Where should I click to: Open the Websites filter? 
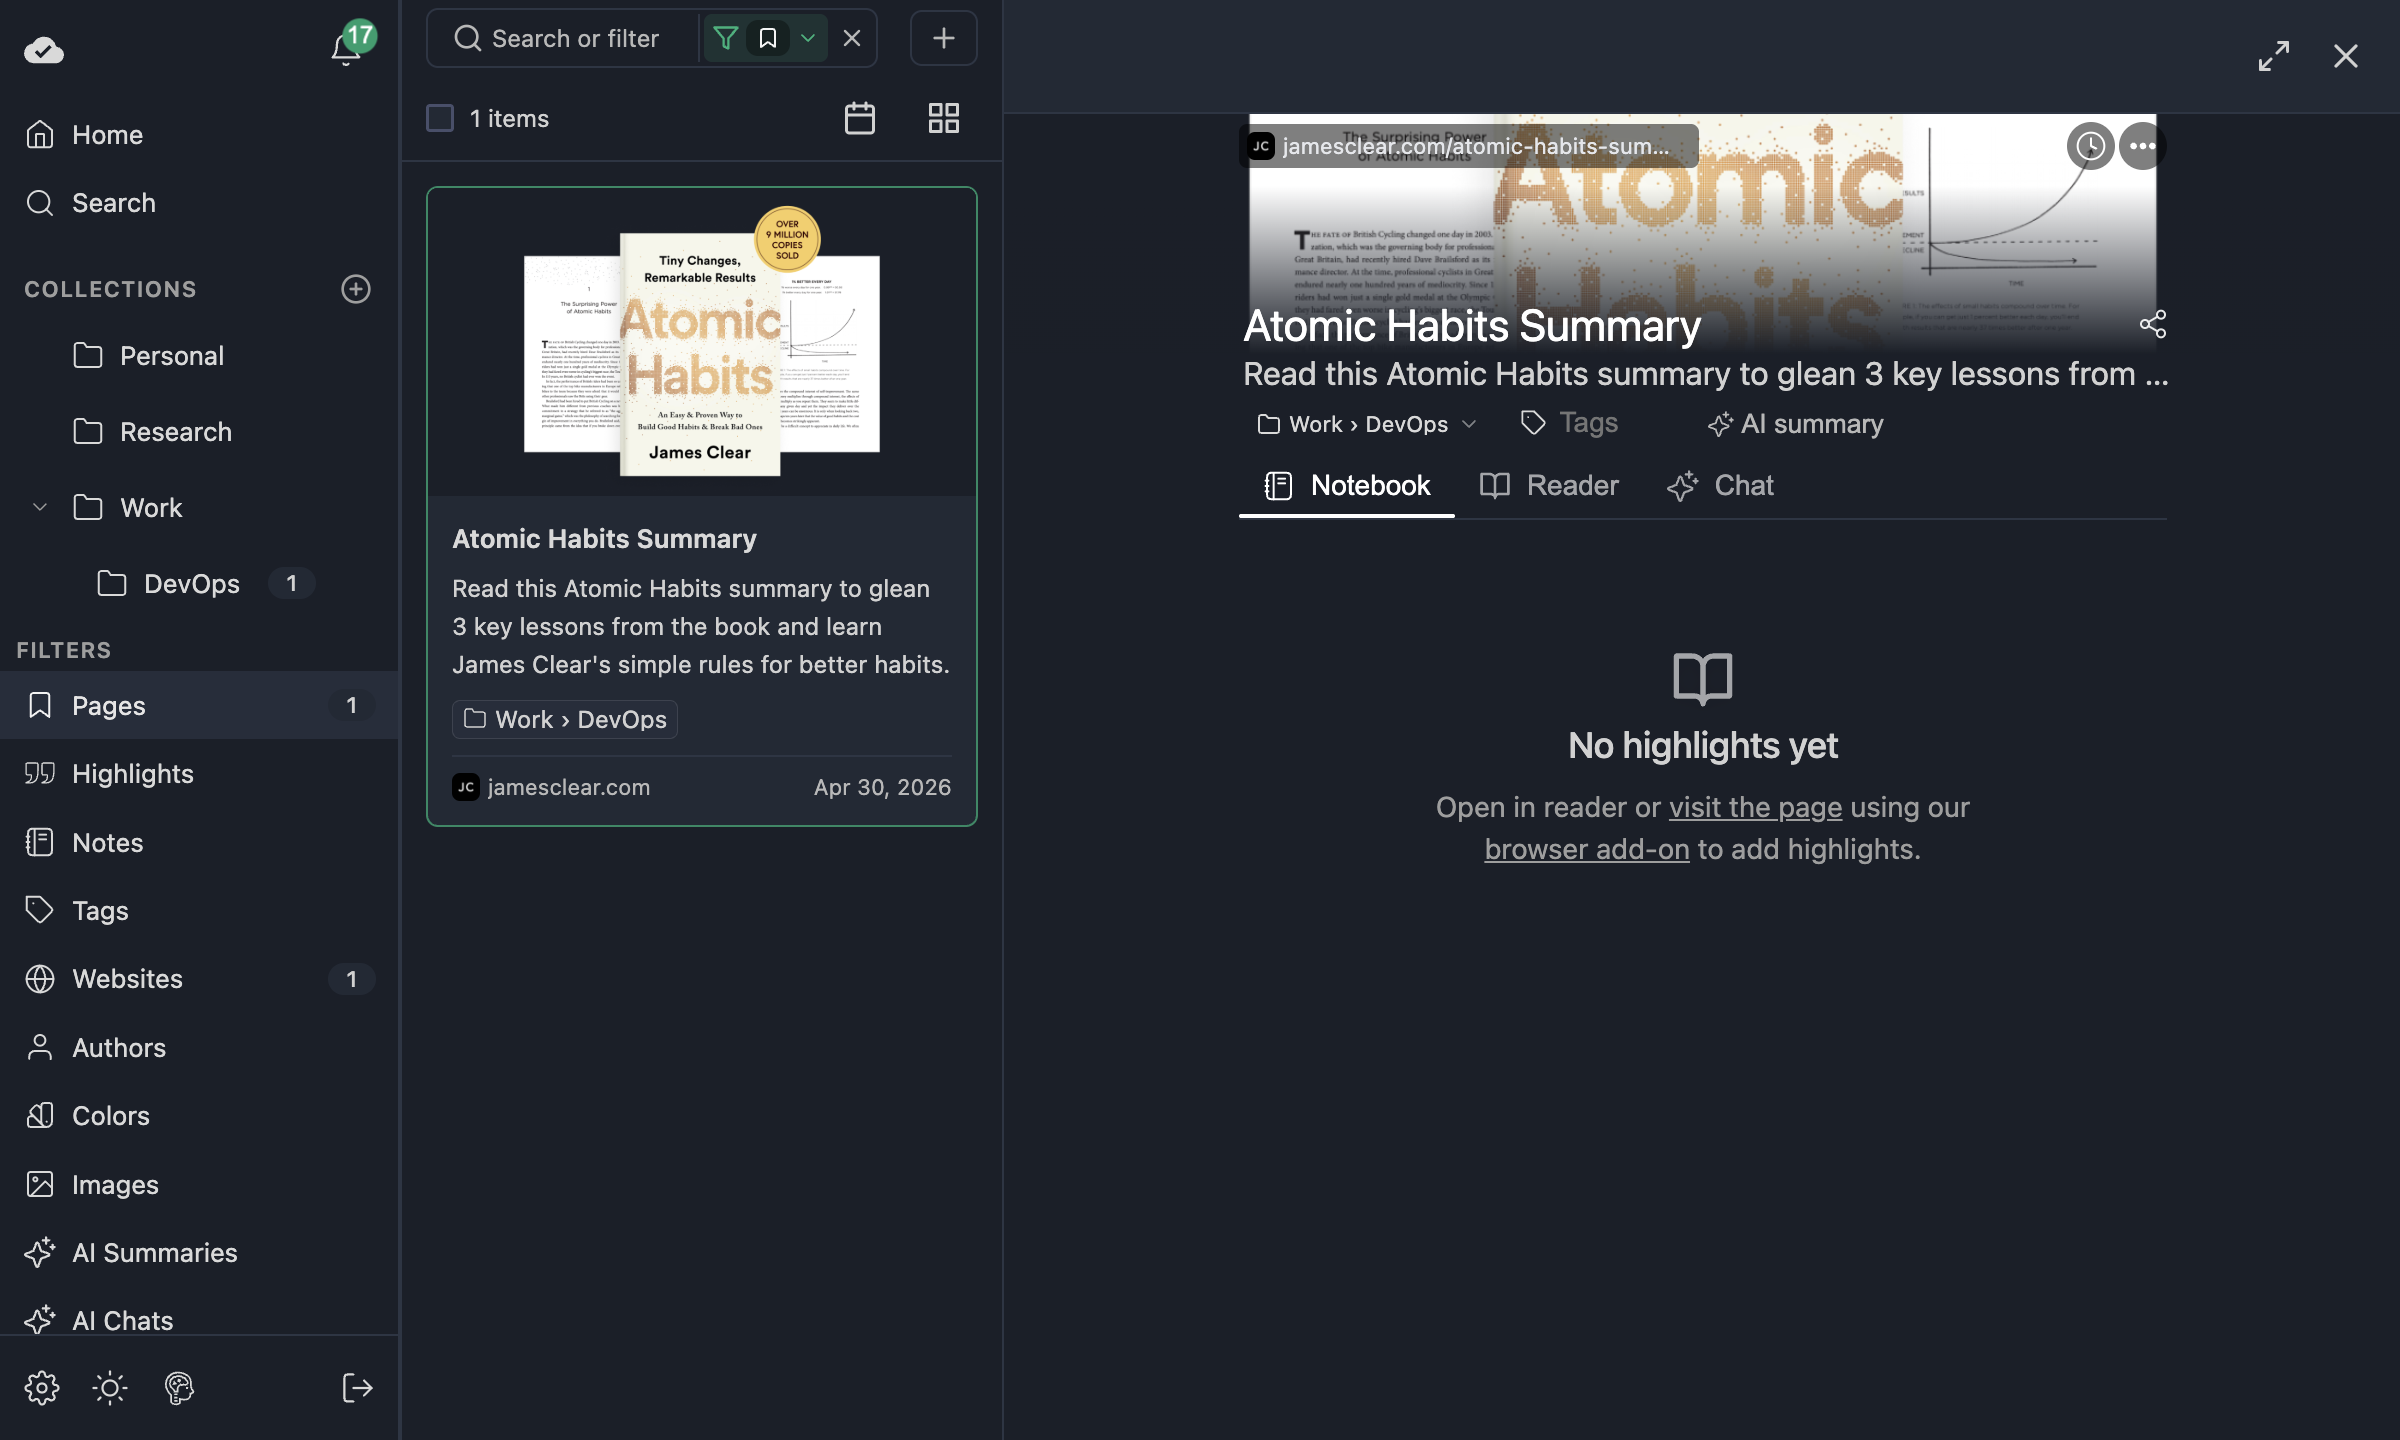click(200, 979)
